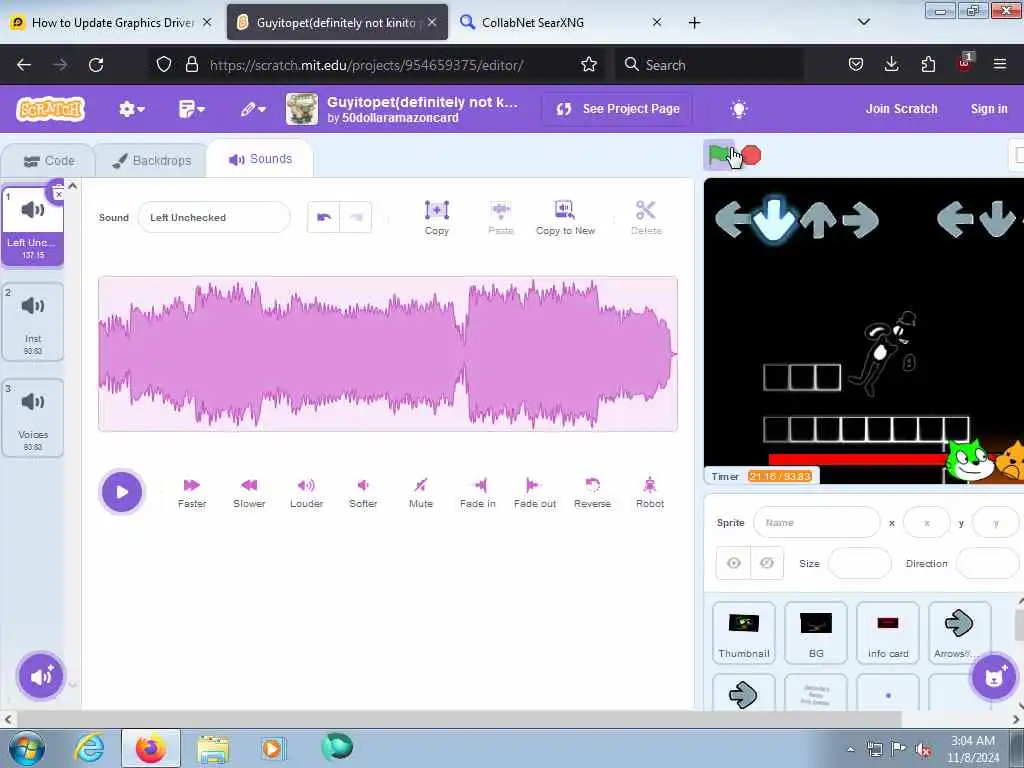The image size is (1024, 768).
Task: Select the info card sprite
Action: click(x=888, y=633)
